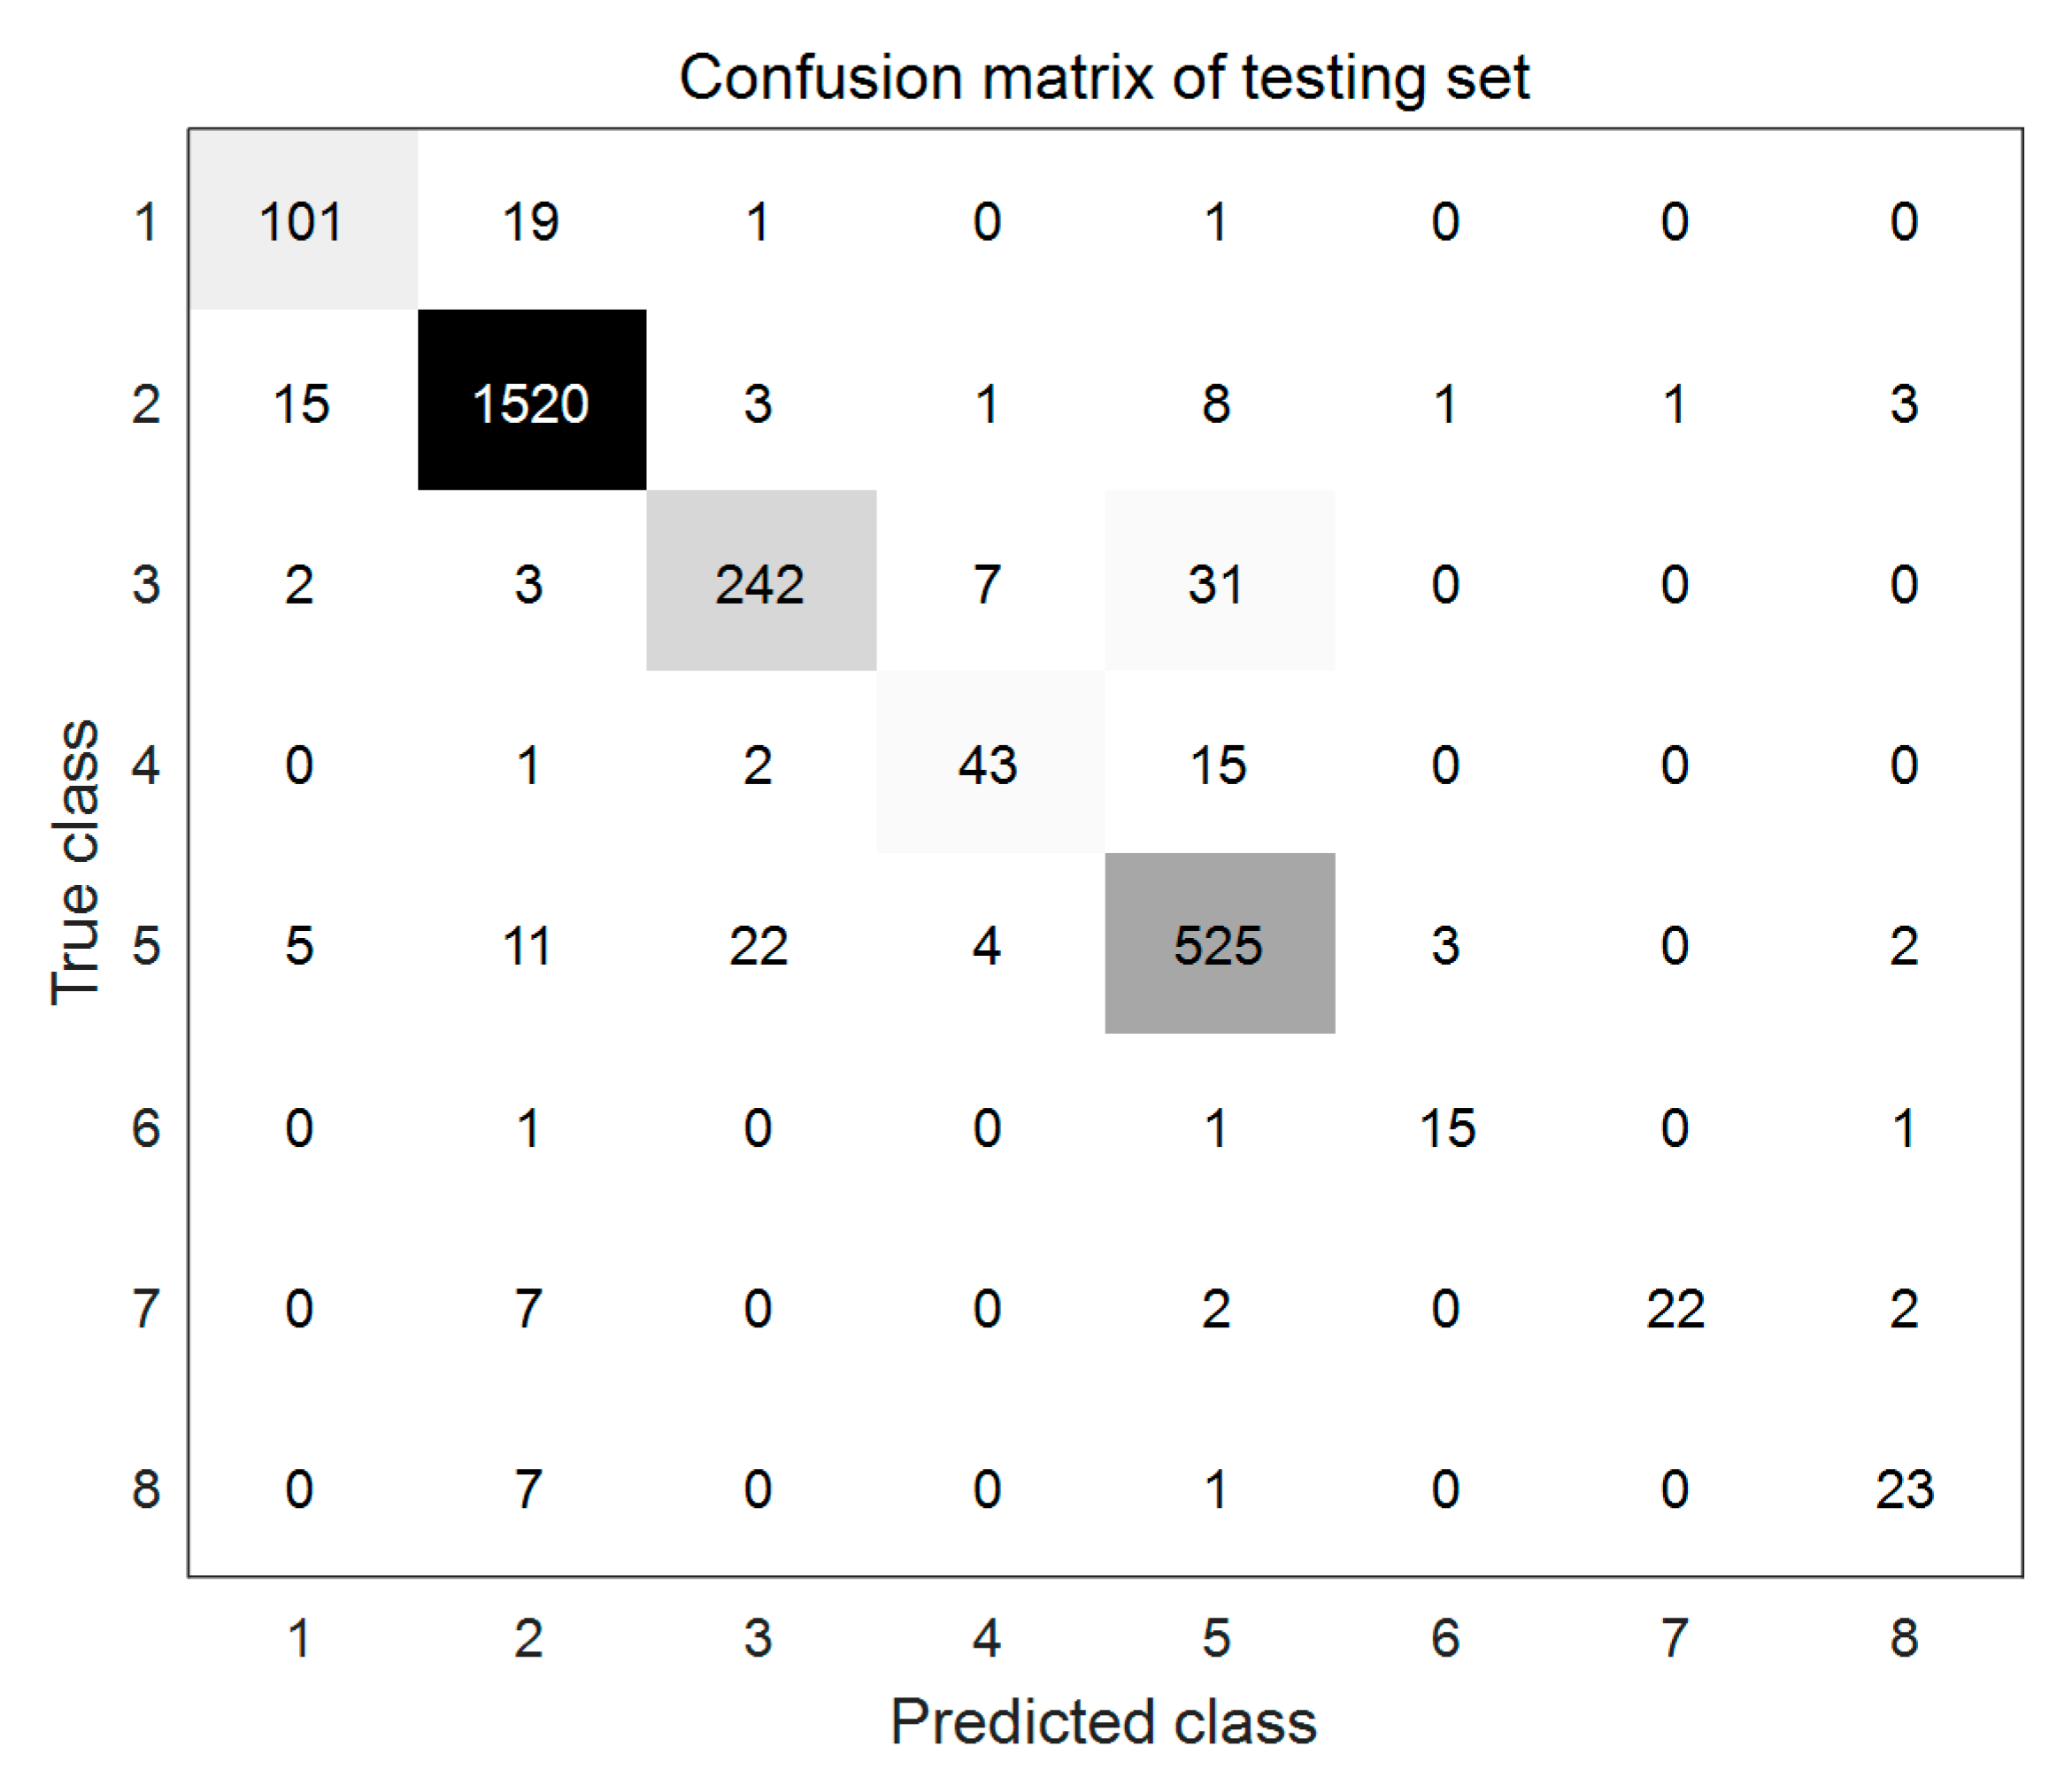Click the diagonal cell with value 43

tap(988, 764)
